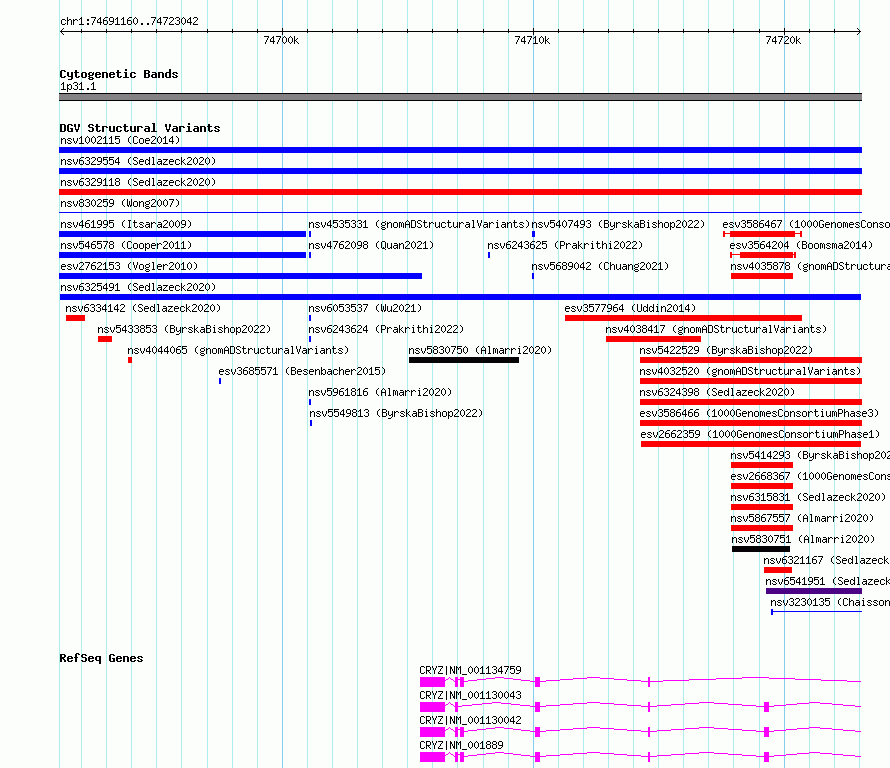Open CRYZ|NM_001130042 transcript
The image size is (890, 768).
click(x=470, y=720)
